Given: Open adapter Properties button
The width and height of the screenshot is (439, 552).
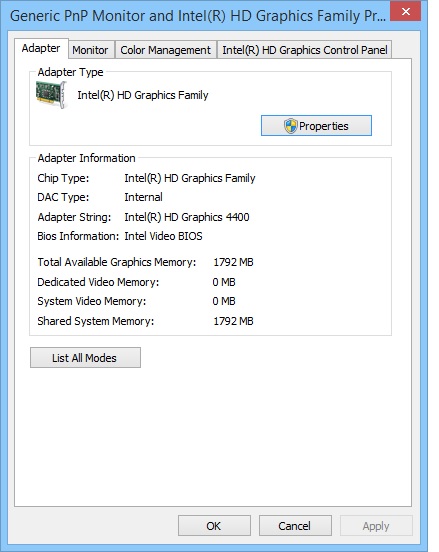Looking at the screenshot, I should [x=316, y=125].
